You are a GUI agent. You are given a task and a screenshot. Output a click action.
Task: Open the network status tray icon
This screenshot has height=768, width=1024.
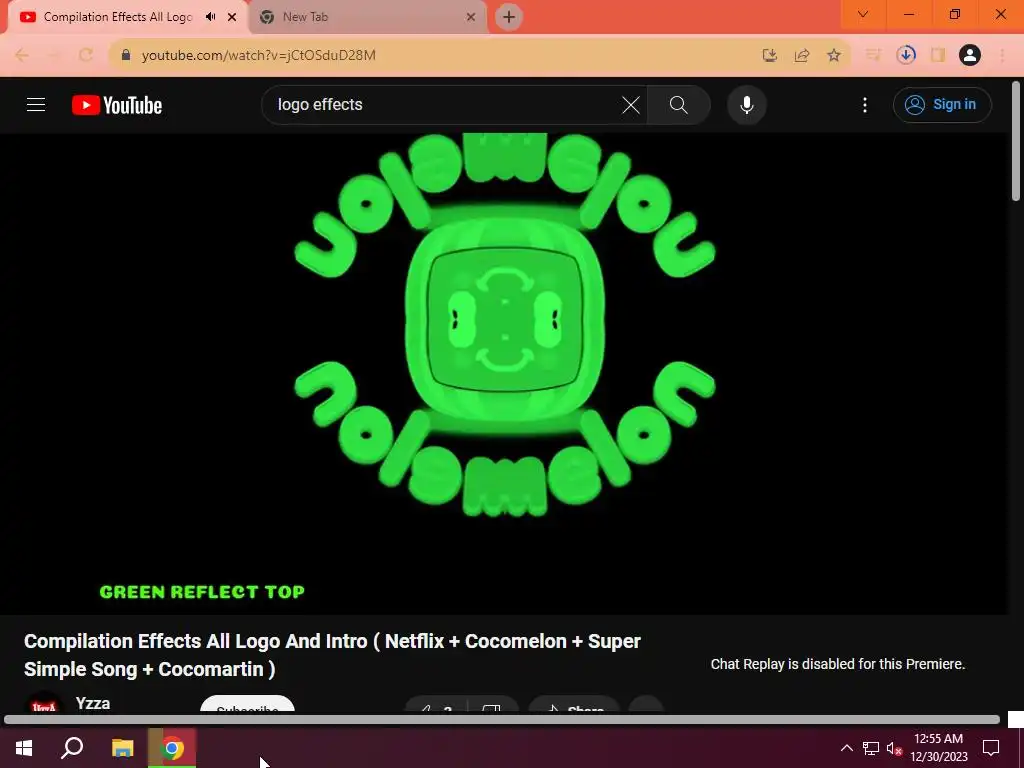[871, 748]
